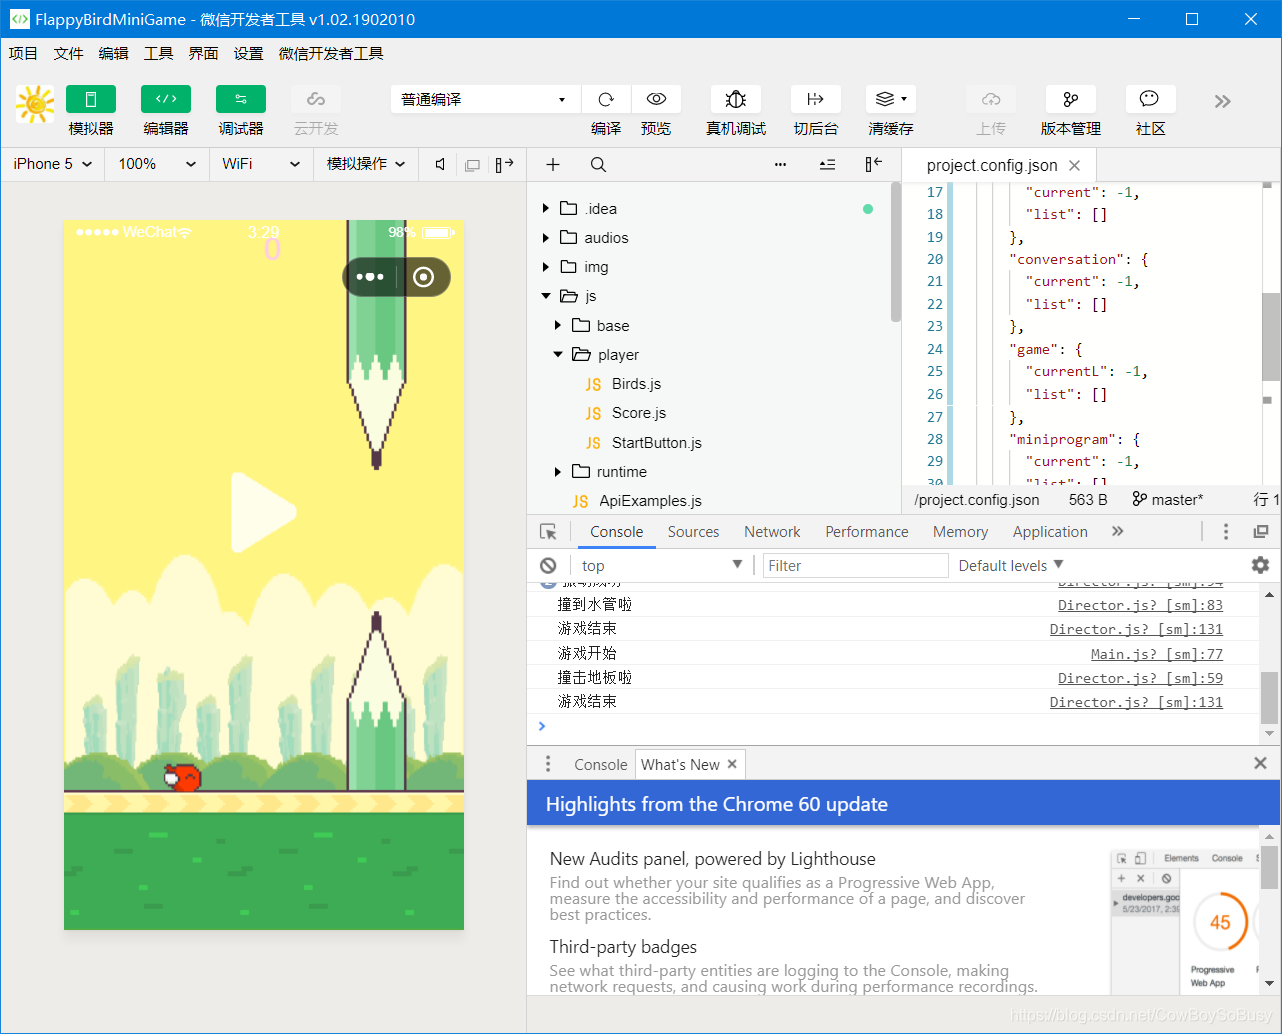Image resolution: width=1282 pixels, height=1034 pixels.
Task: Open the top context dropdown
Action: click(x=661, y=565)
